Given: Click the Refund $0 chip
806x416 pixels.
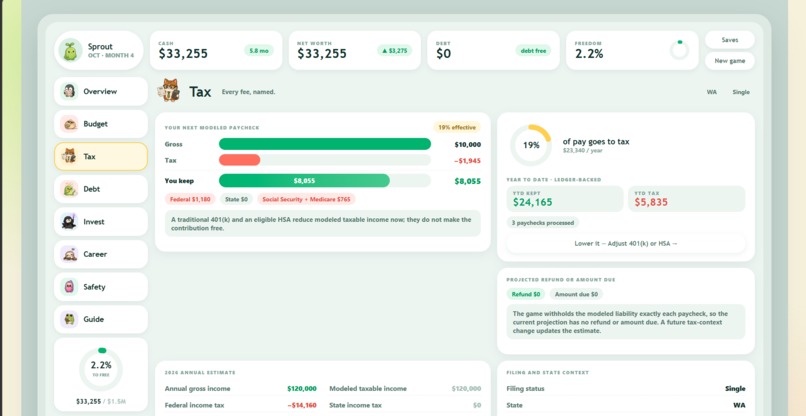Looking at the screenshot, I should (x=526, y=294).
